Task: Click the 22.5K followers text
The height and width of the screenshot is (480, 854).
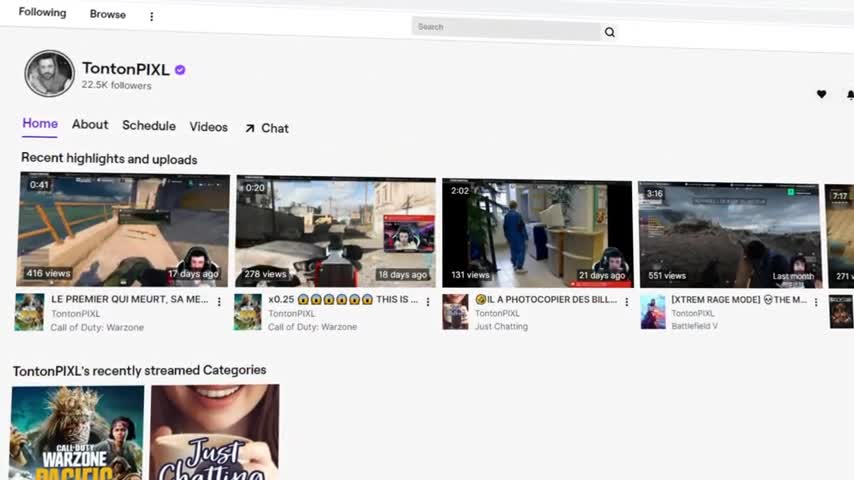Action: 117,86
